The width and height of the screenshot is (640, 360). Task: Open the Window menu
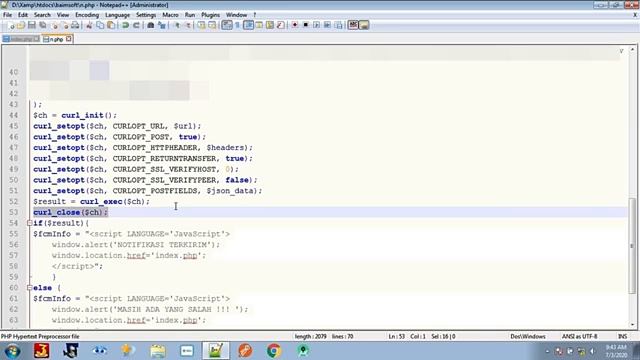pos(236,15)
